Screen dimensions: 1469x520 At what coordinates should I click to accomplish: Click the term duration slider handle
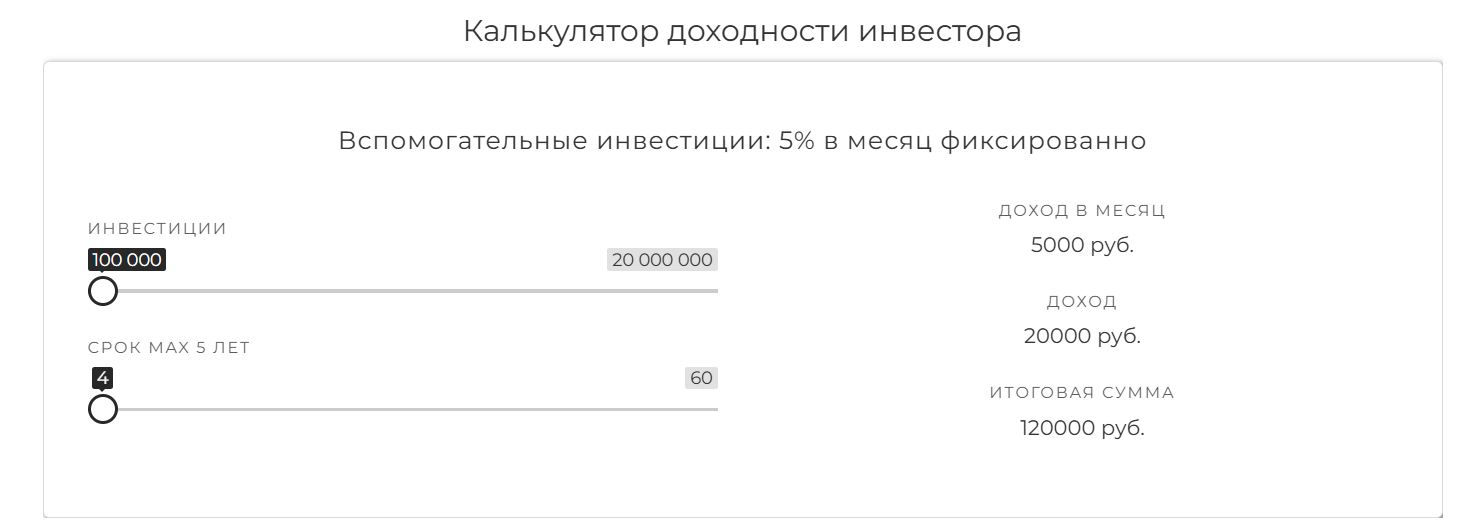coord(103,409)
